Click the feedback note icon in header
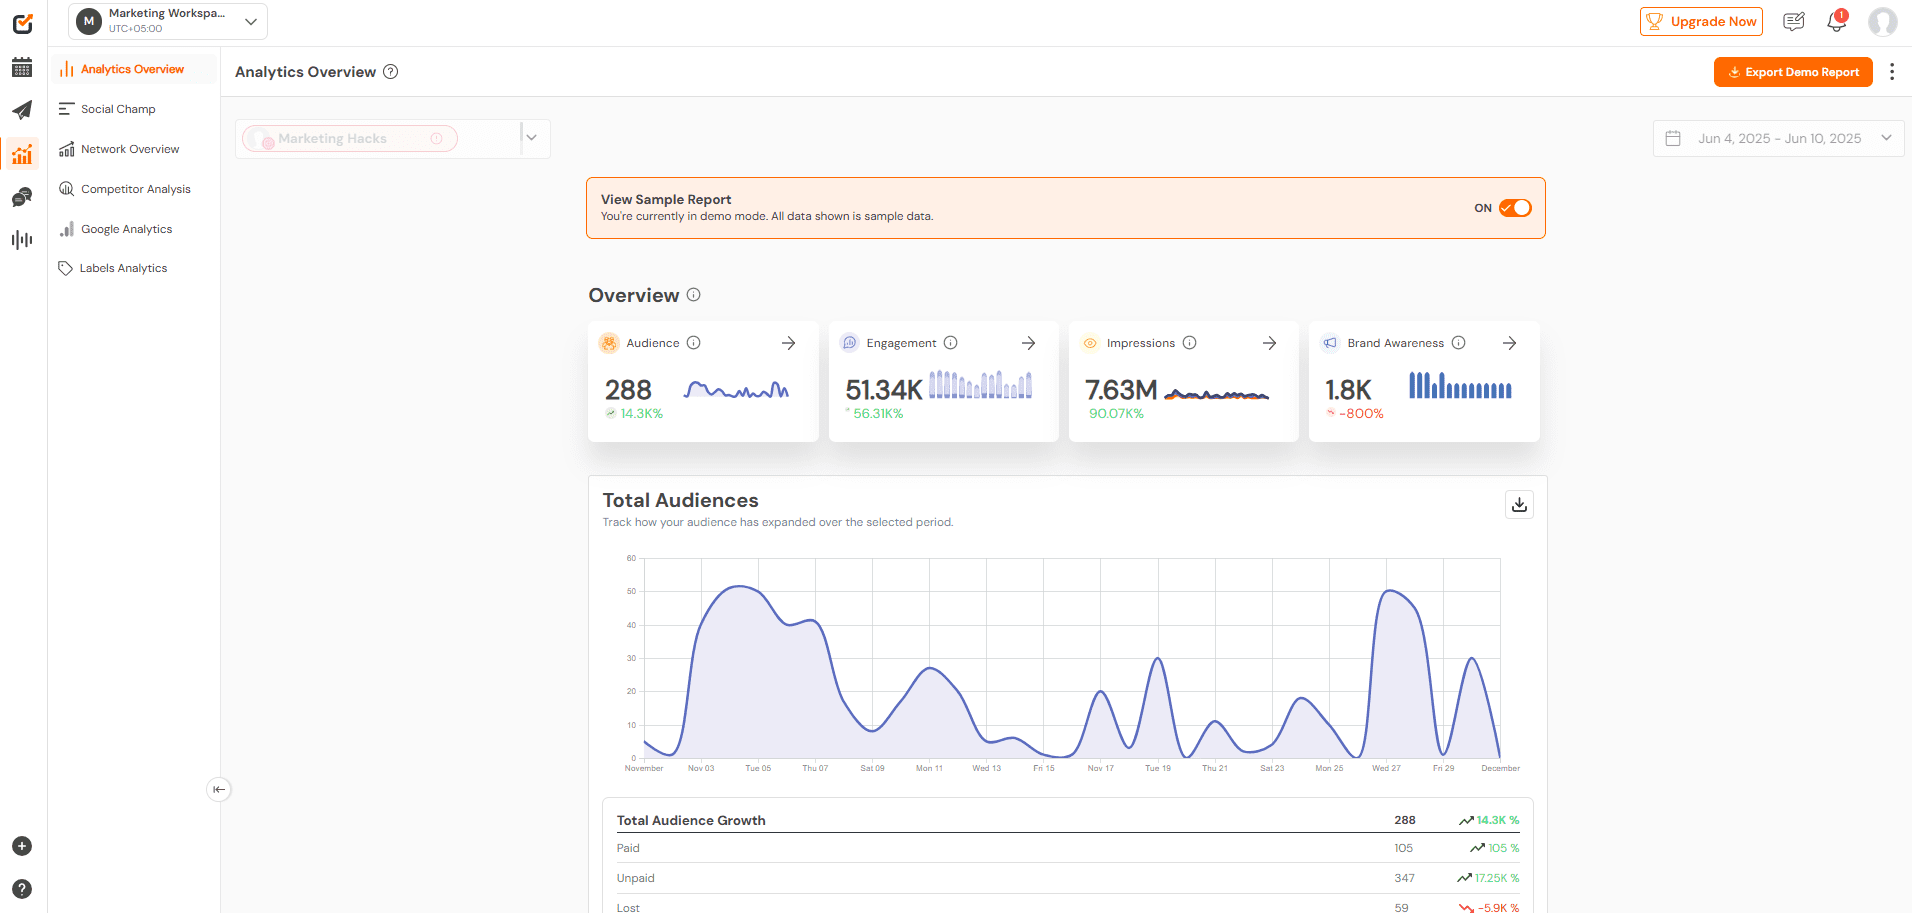The height and width of the screenshot is (913, 1912). tap(1793, 21)
